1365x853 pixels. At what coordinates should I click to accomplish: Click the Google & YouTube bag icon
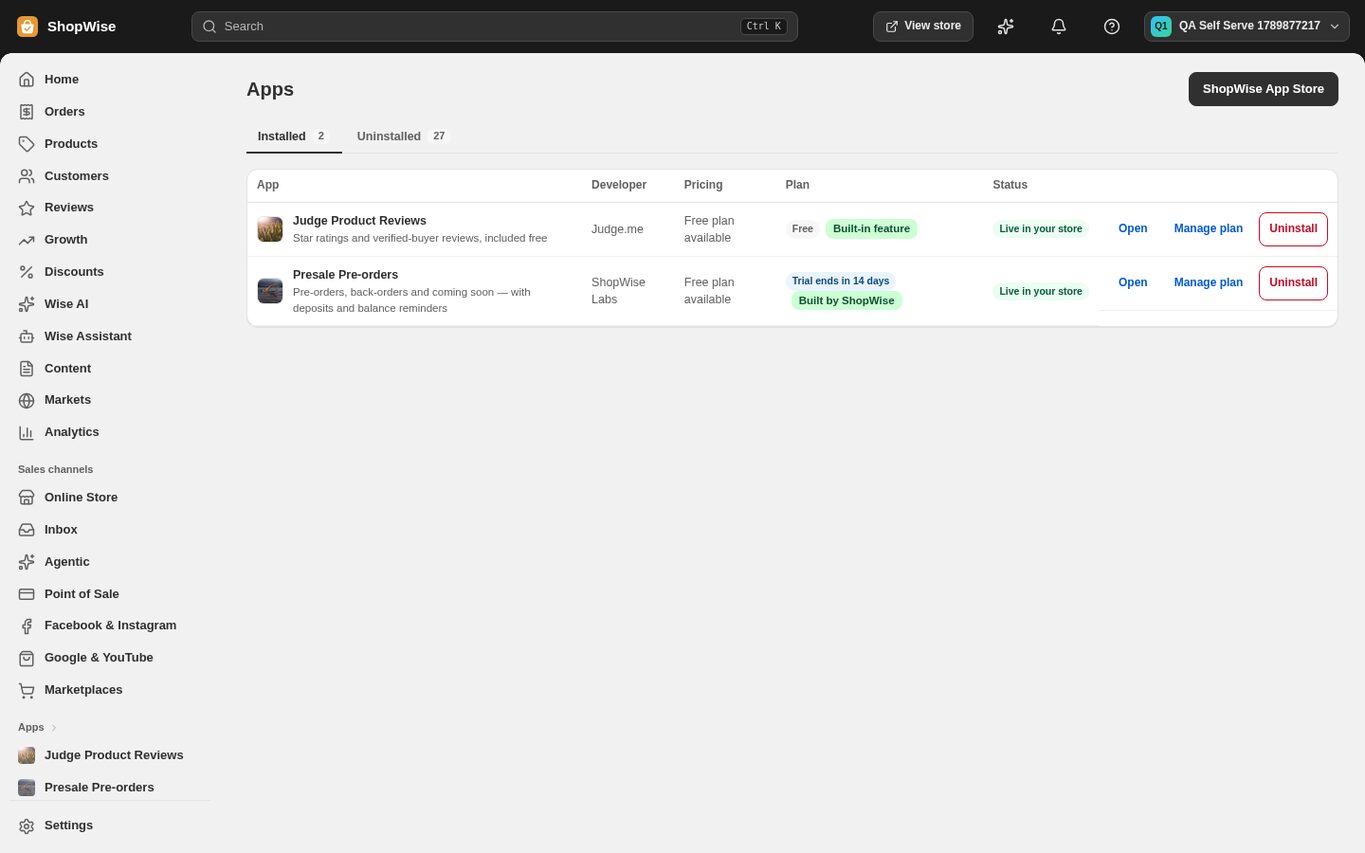[27, 658]
